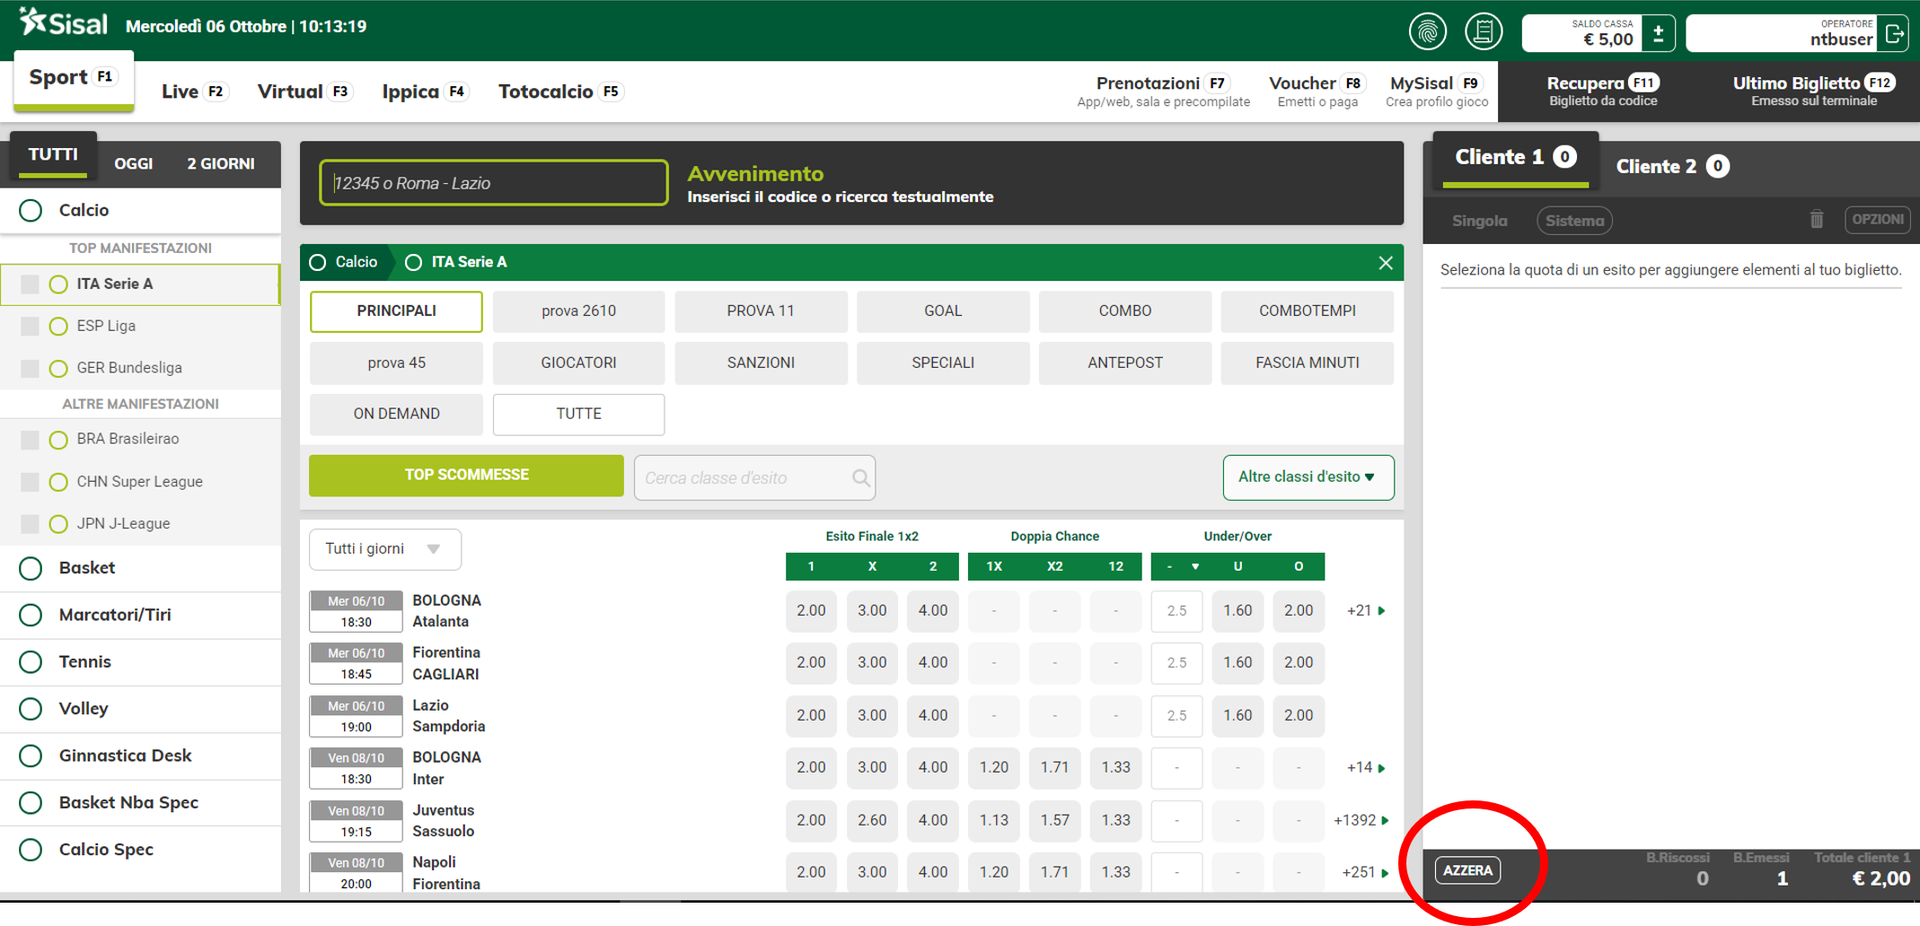Select the OGGI filter tab

click(x=134, y=164)
